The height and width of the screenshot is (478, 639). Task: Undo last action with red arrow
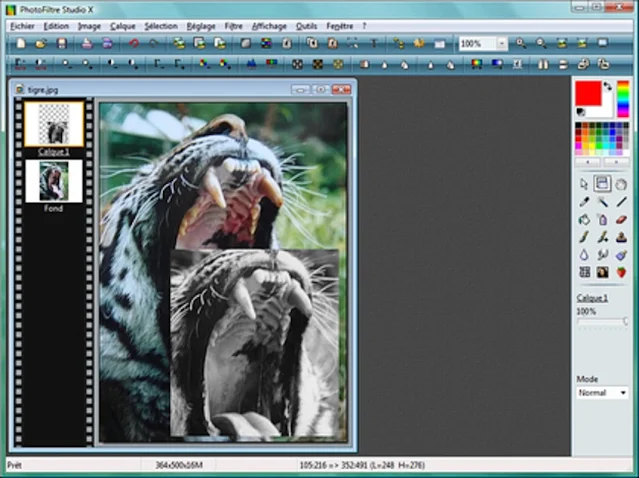tap(134, 43)
